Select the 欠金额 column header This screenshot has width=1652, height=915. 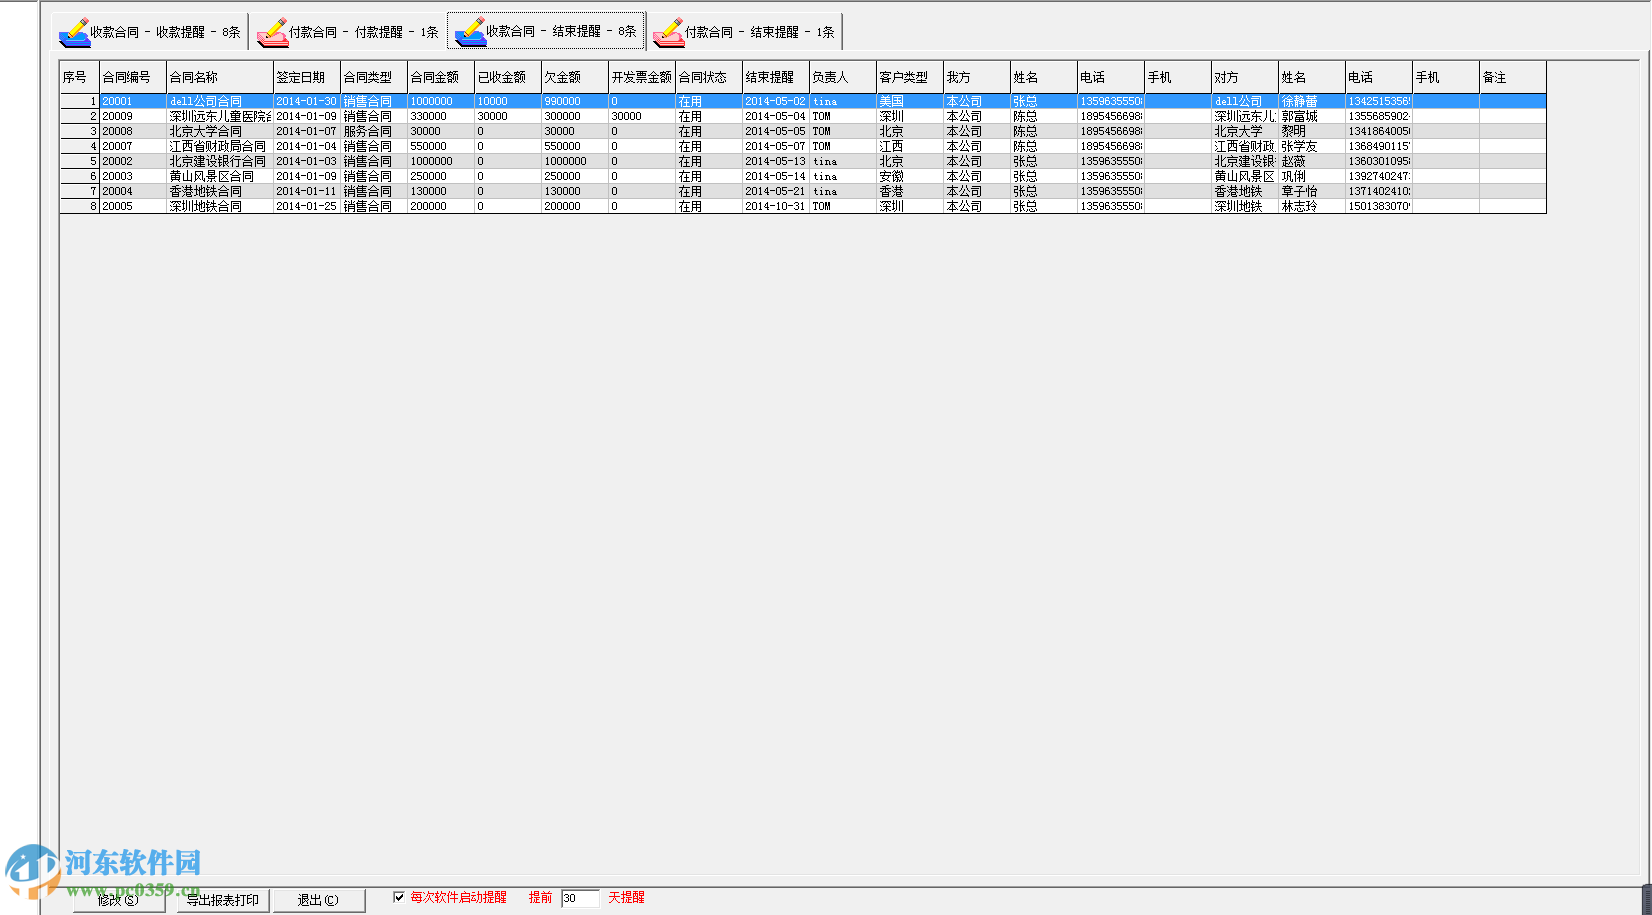coord(575,77)
